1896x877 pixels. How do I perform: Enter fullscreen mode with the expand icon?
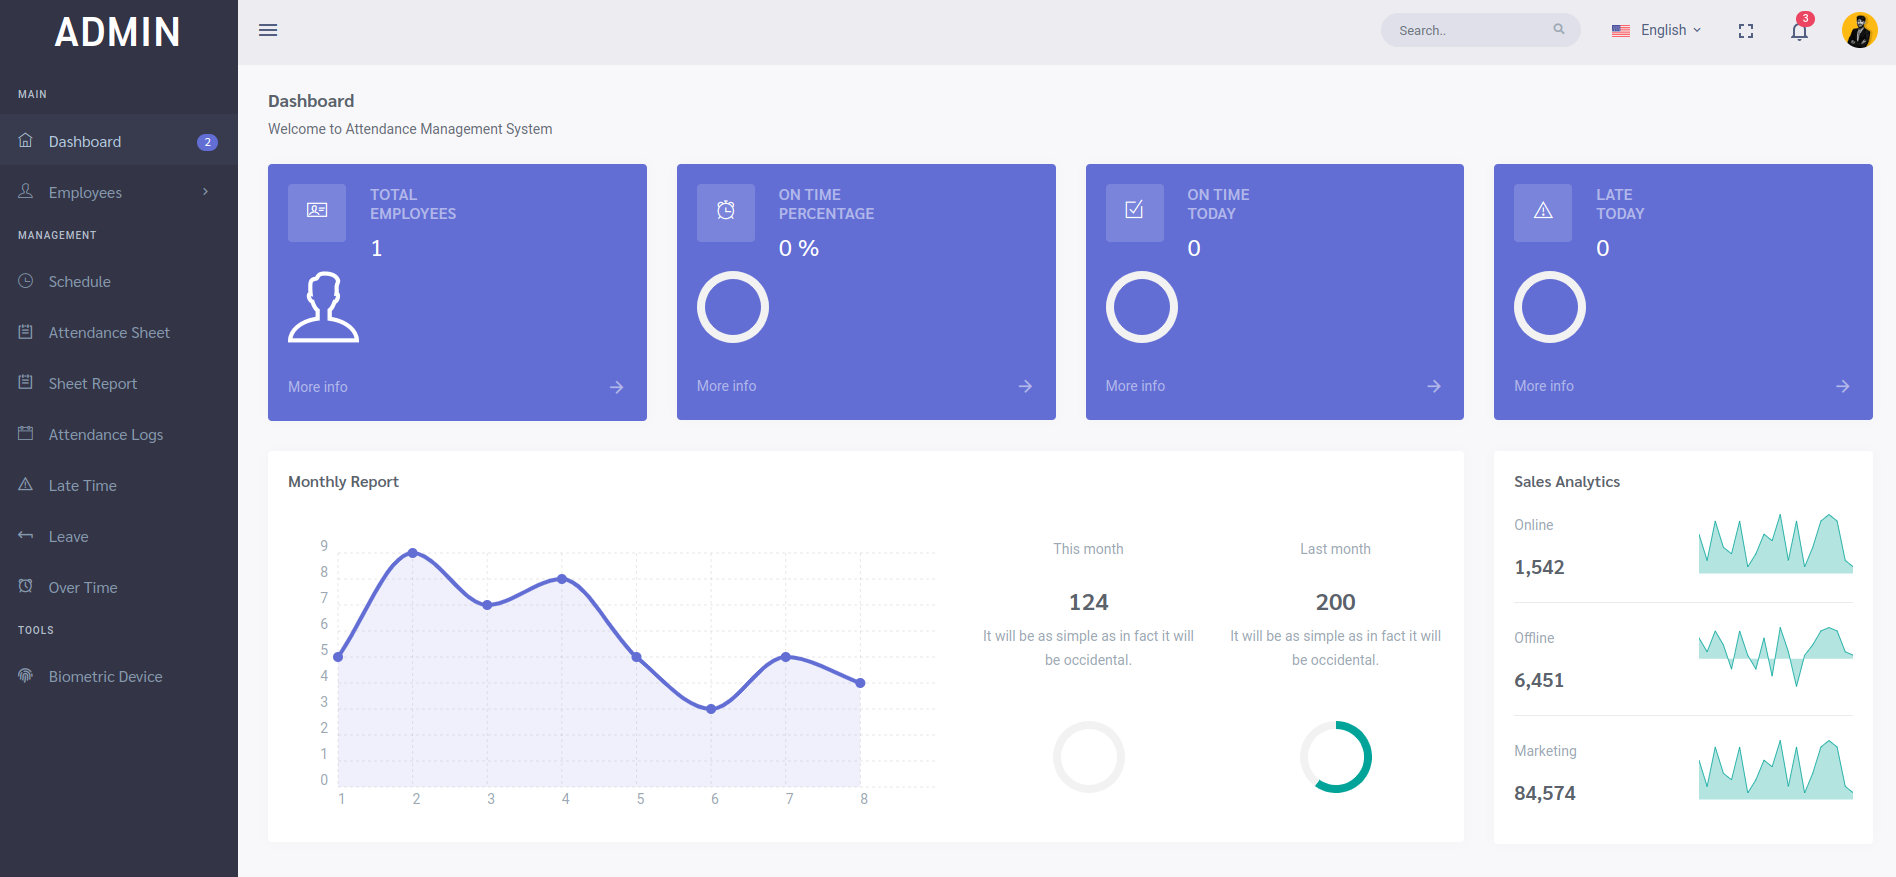click(1746, 31)
